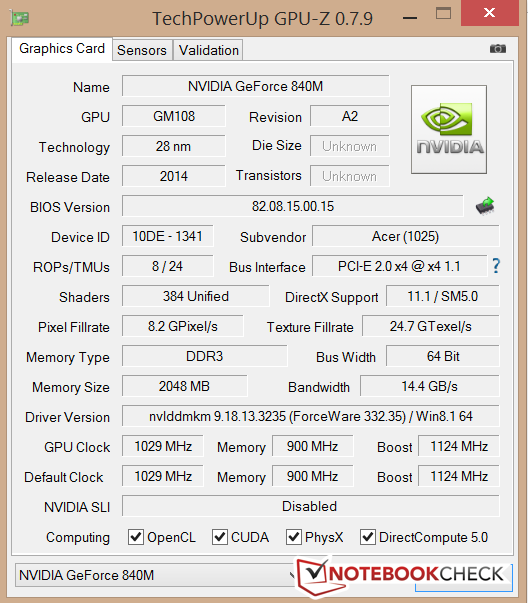Image resolution: width=528 pixels, height=603 pixels.
Task: Click the Revision field showing A2
Action: [x=350, y=116]
